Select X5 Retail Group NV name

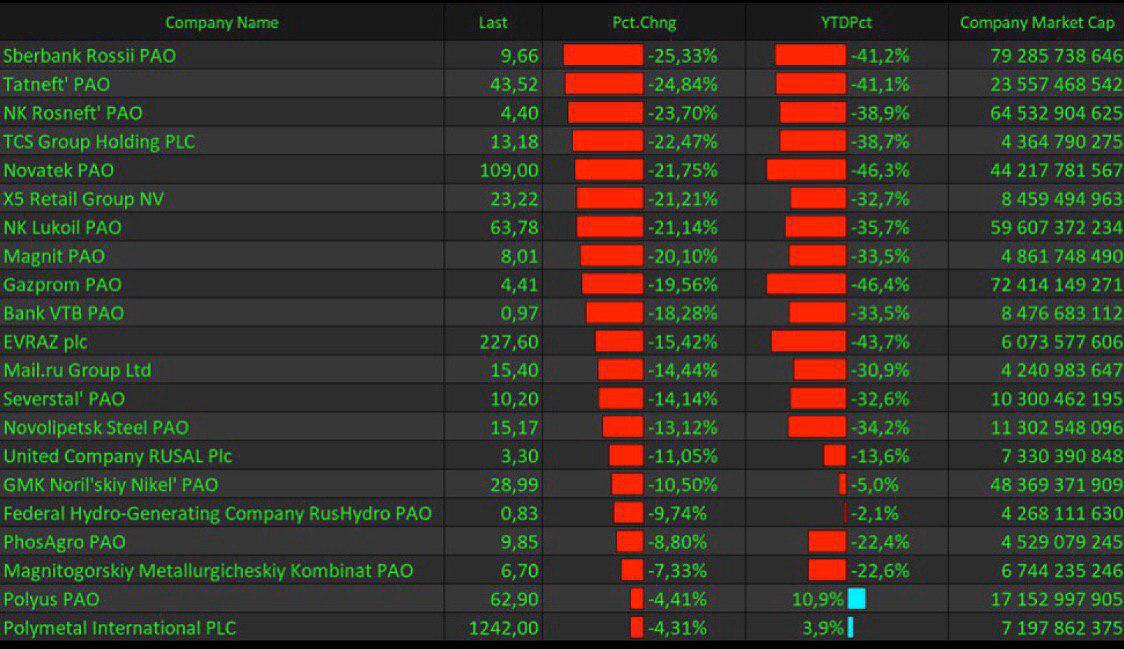click(84, 199)
